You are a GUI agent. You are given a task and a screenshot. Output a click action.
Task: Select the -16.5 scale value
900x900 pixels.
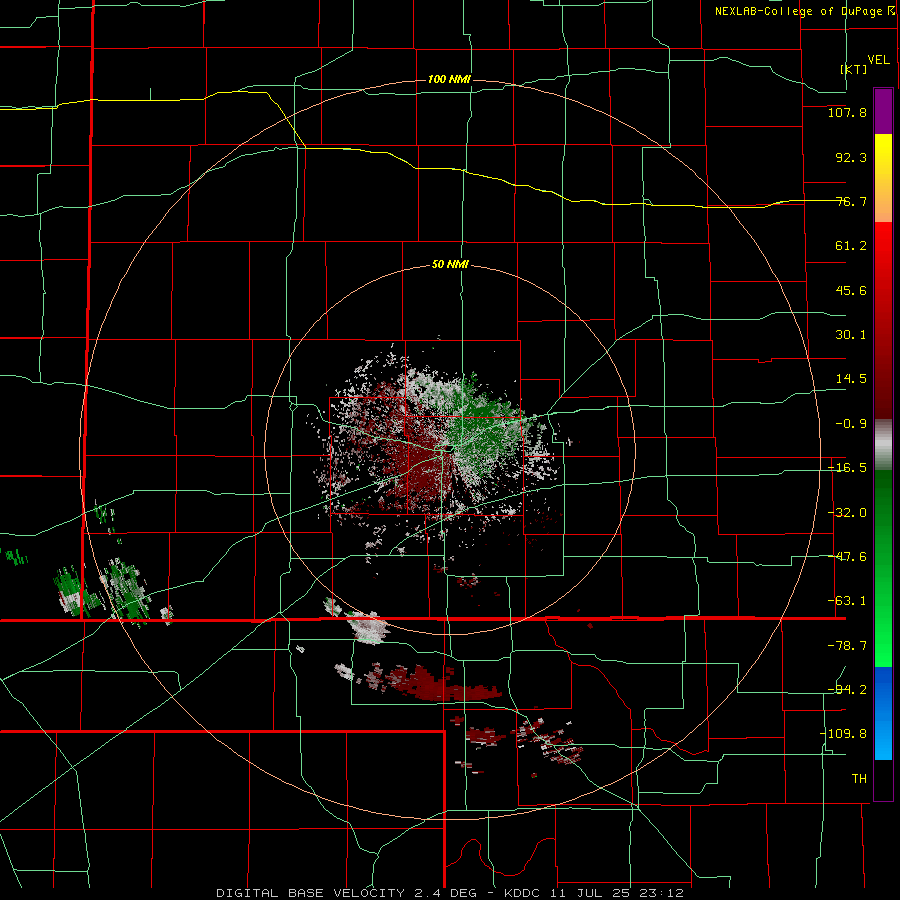847,468
